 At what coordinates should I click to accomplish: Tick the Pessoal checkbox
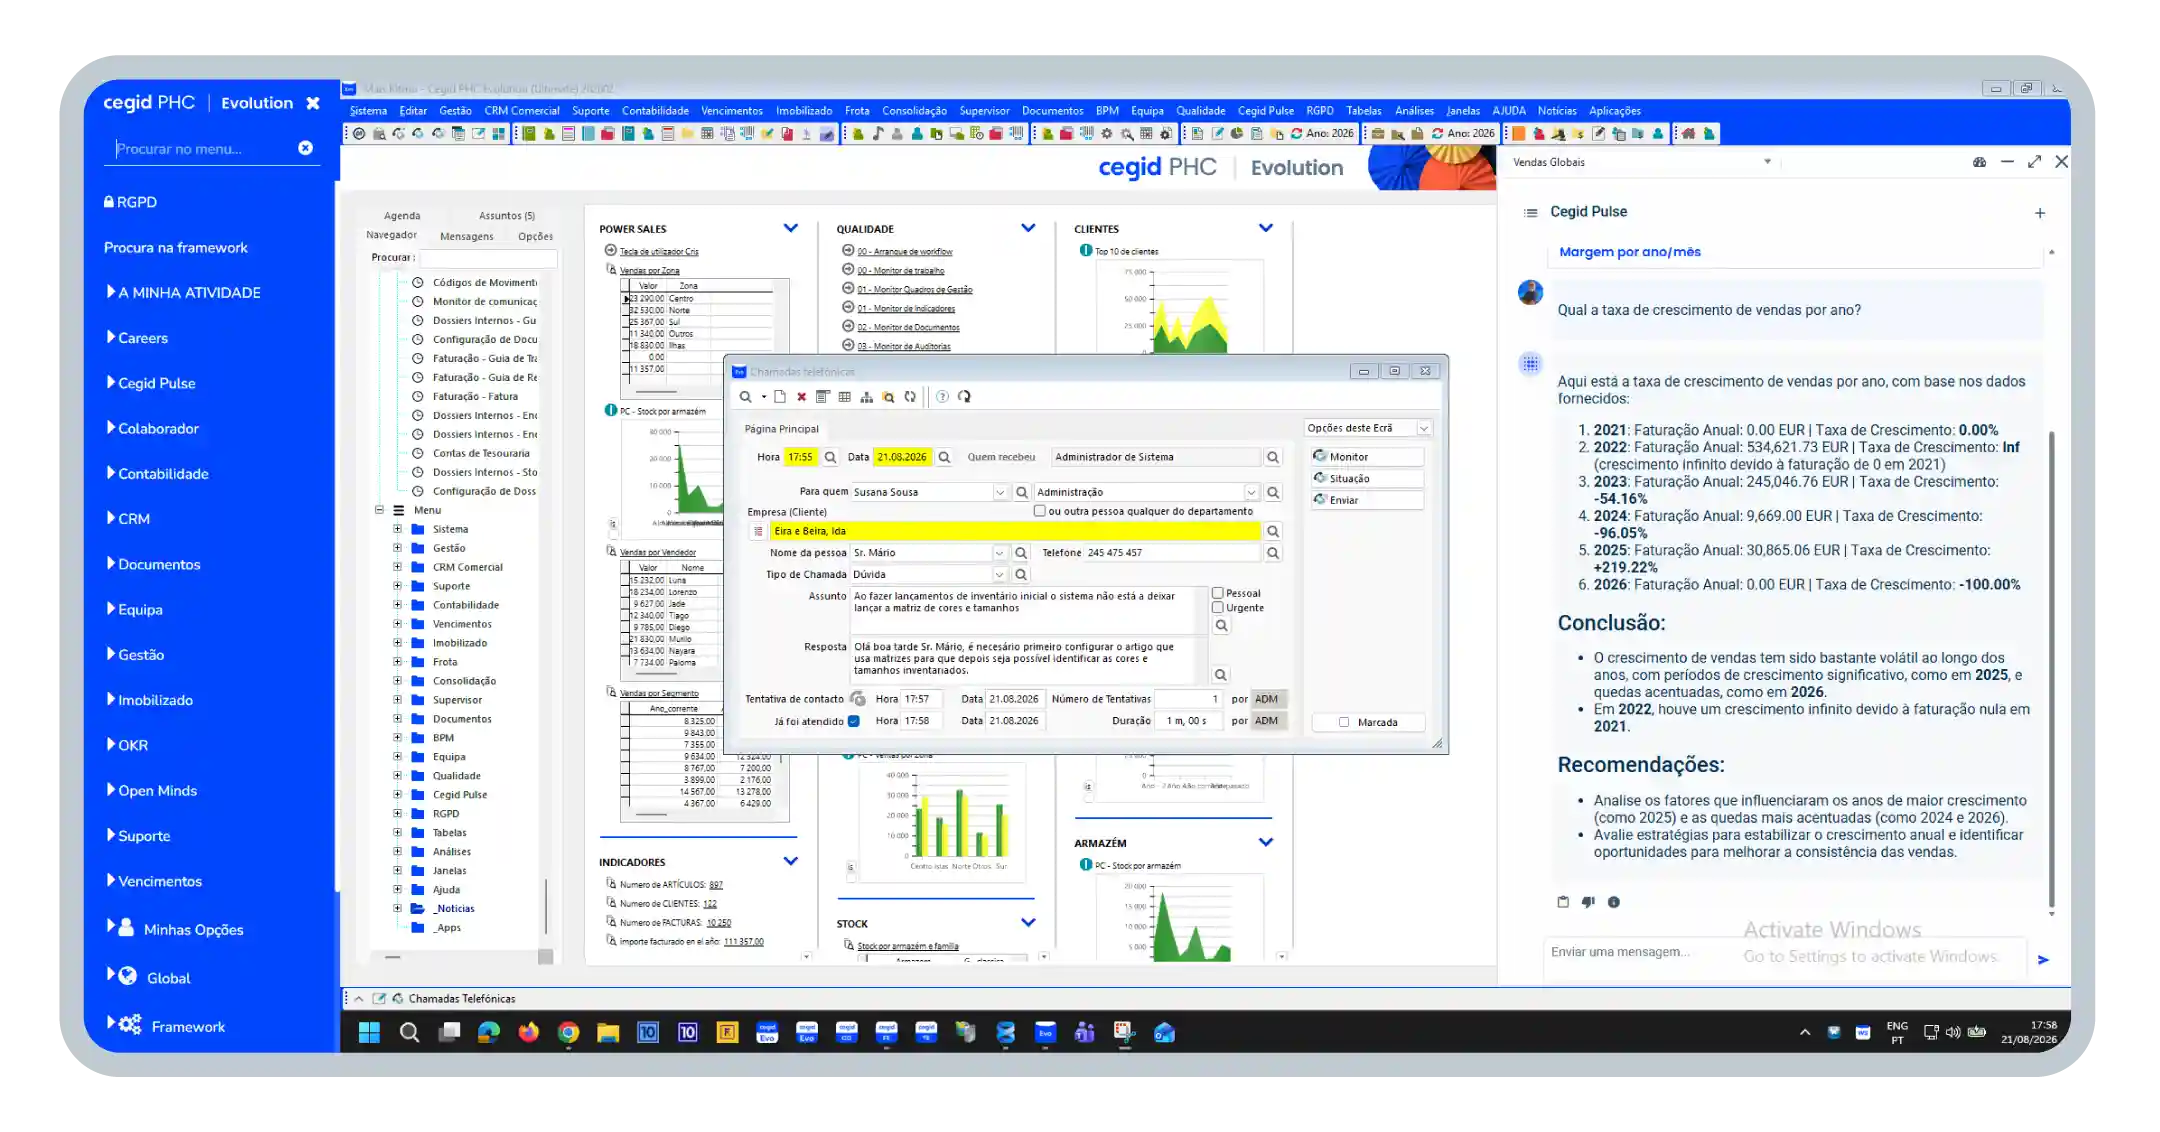(1218, 593)
